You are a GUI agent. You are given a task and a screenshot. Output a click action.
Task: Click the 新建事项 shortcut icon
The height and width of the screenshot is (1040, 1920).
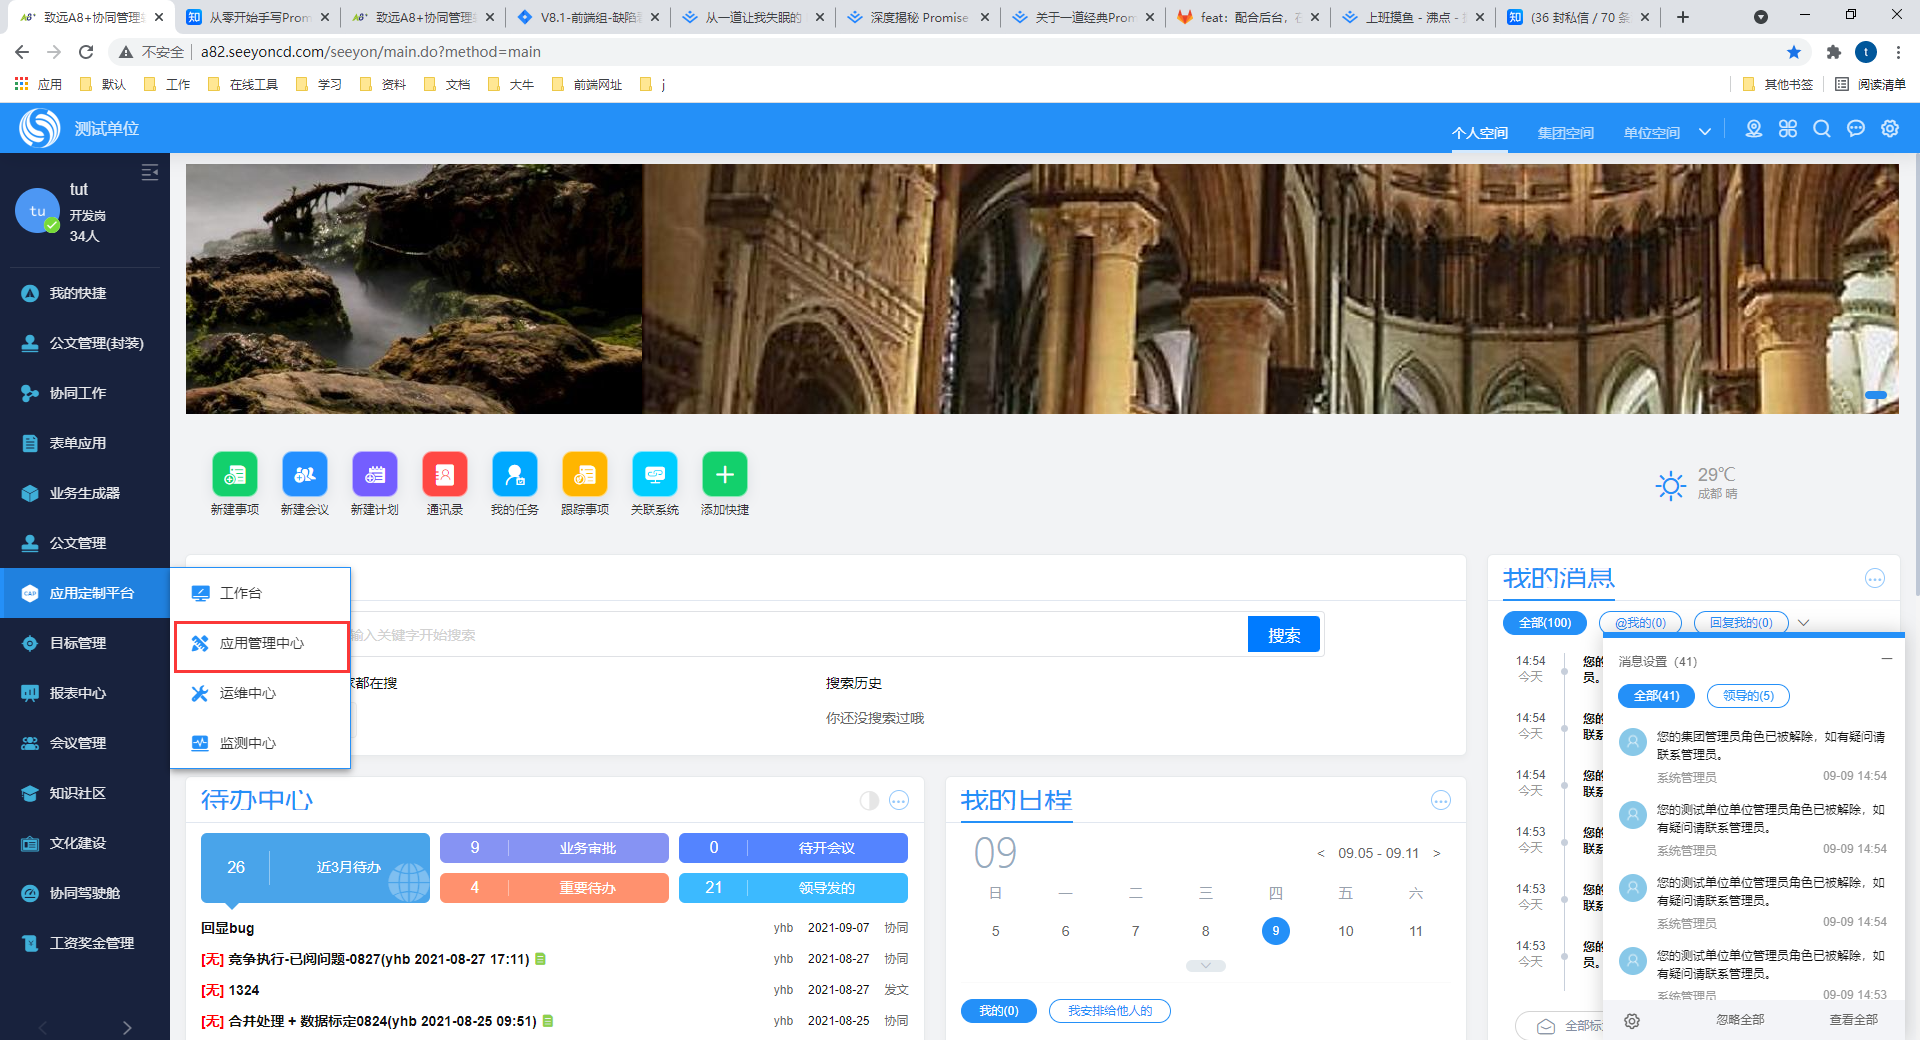click(x=234, y=474)
